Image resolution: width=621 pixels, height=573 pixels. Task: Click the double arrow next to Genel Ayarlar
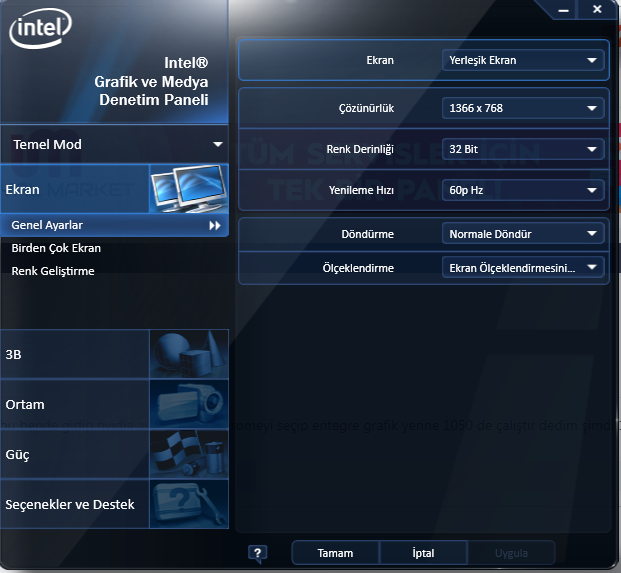(214, 226)
